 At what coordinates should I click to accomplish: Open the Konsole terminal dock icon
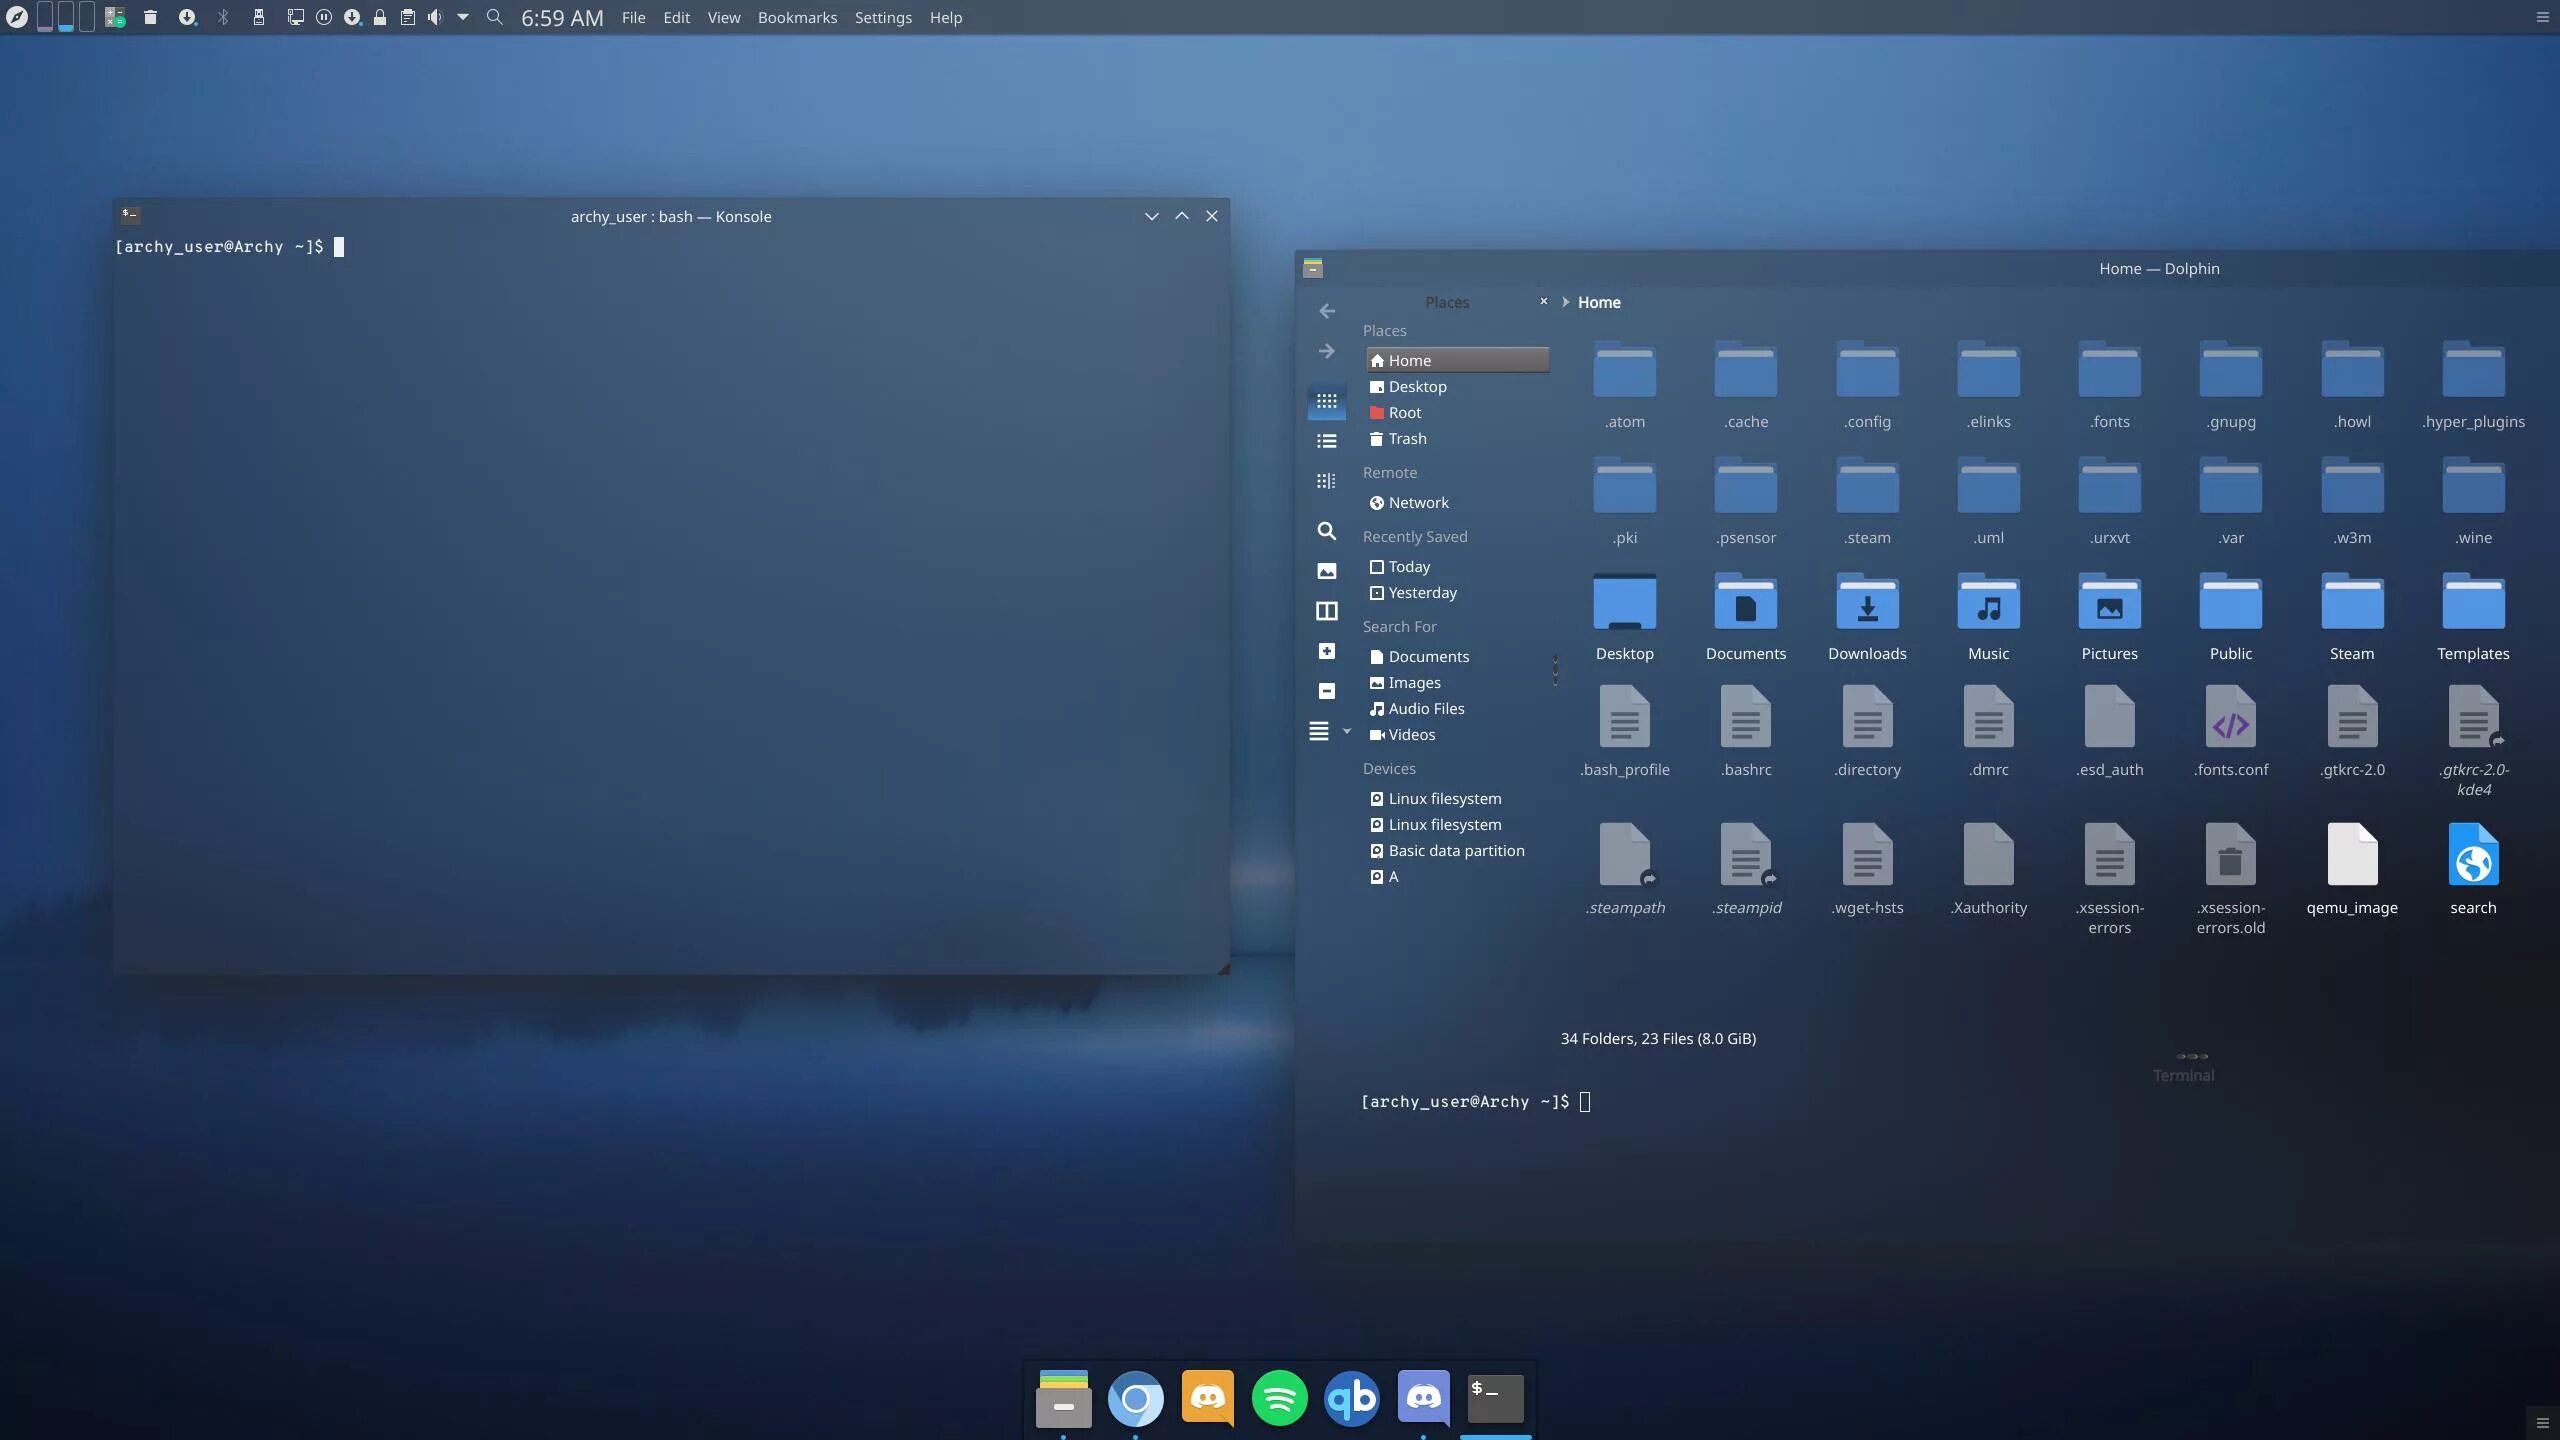1495,1398
